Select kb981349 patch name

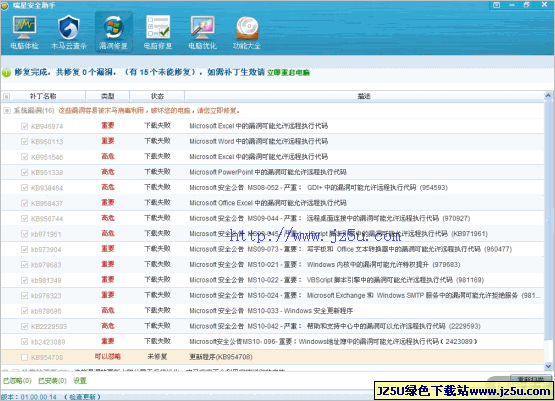[46, 280]
